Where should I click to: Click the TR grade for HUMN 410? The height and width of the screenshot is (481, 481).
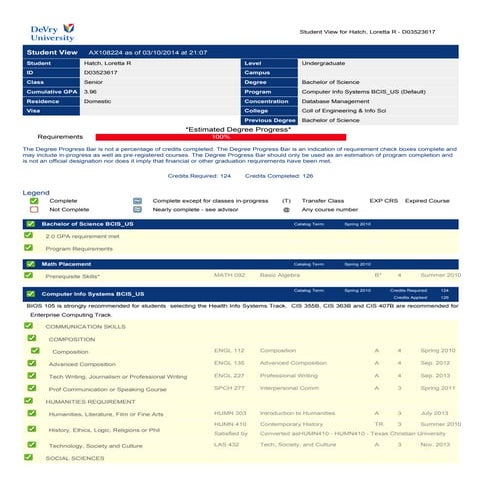coord(379,424)
